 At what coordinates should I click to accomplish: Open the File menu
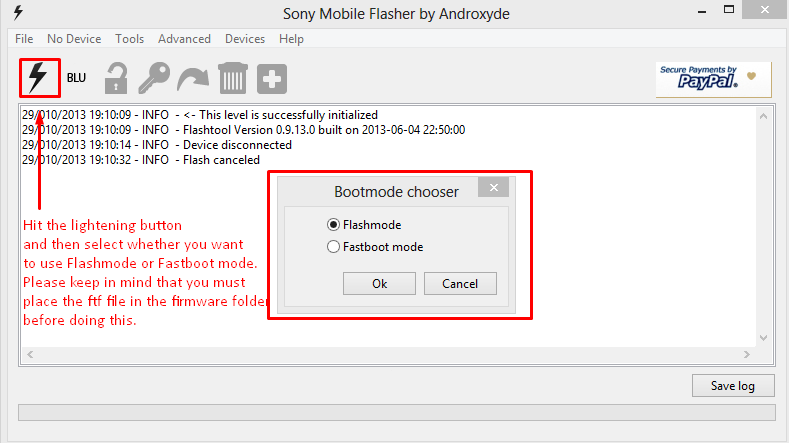[x=24, y=39]
